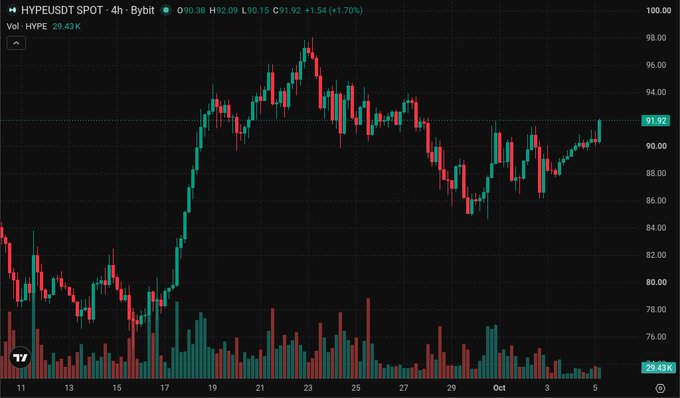Click the 96.00 price axis label
680x398 pixels.
coord(656,65)
